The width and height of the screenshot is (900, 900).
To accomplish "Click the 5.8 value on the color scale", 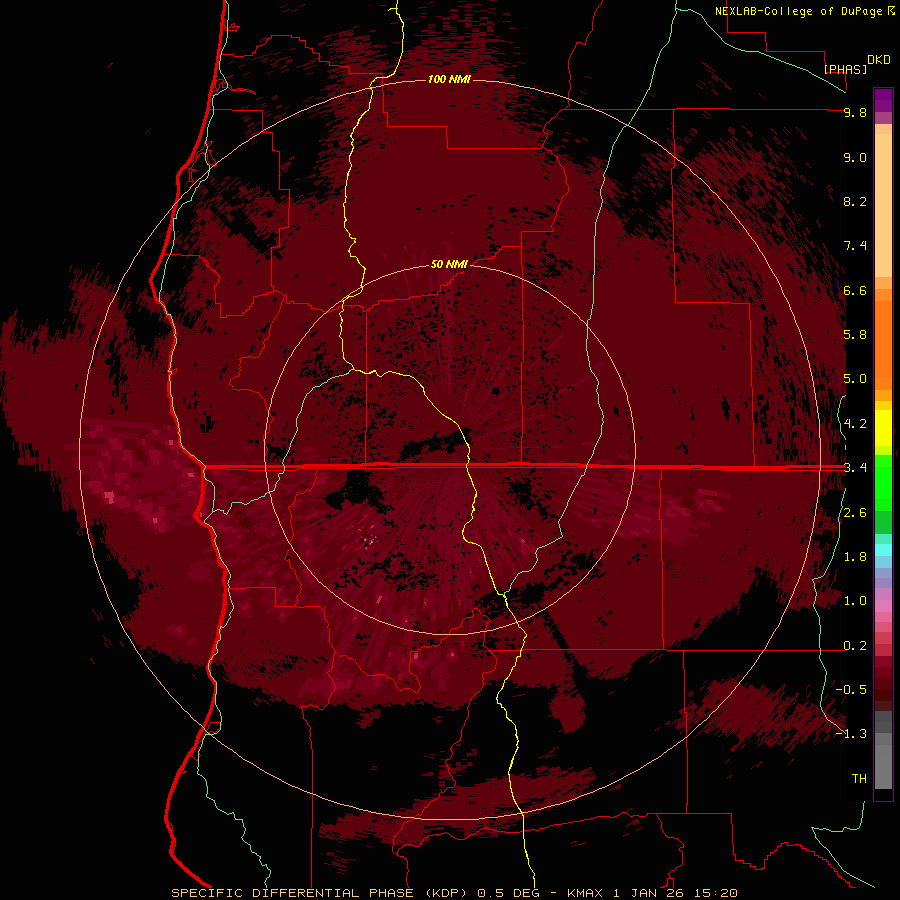I will pyautogui.click(x=855, y=335).
